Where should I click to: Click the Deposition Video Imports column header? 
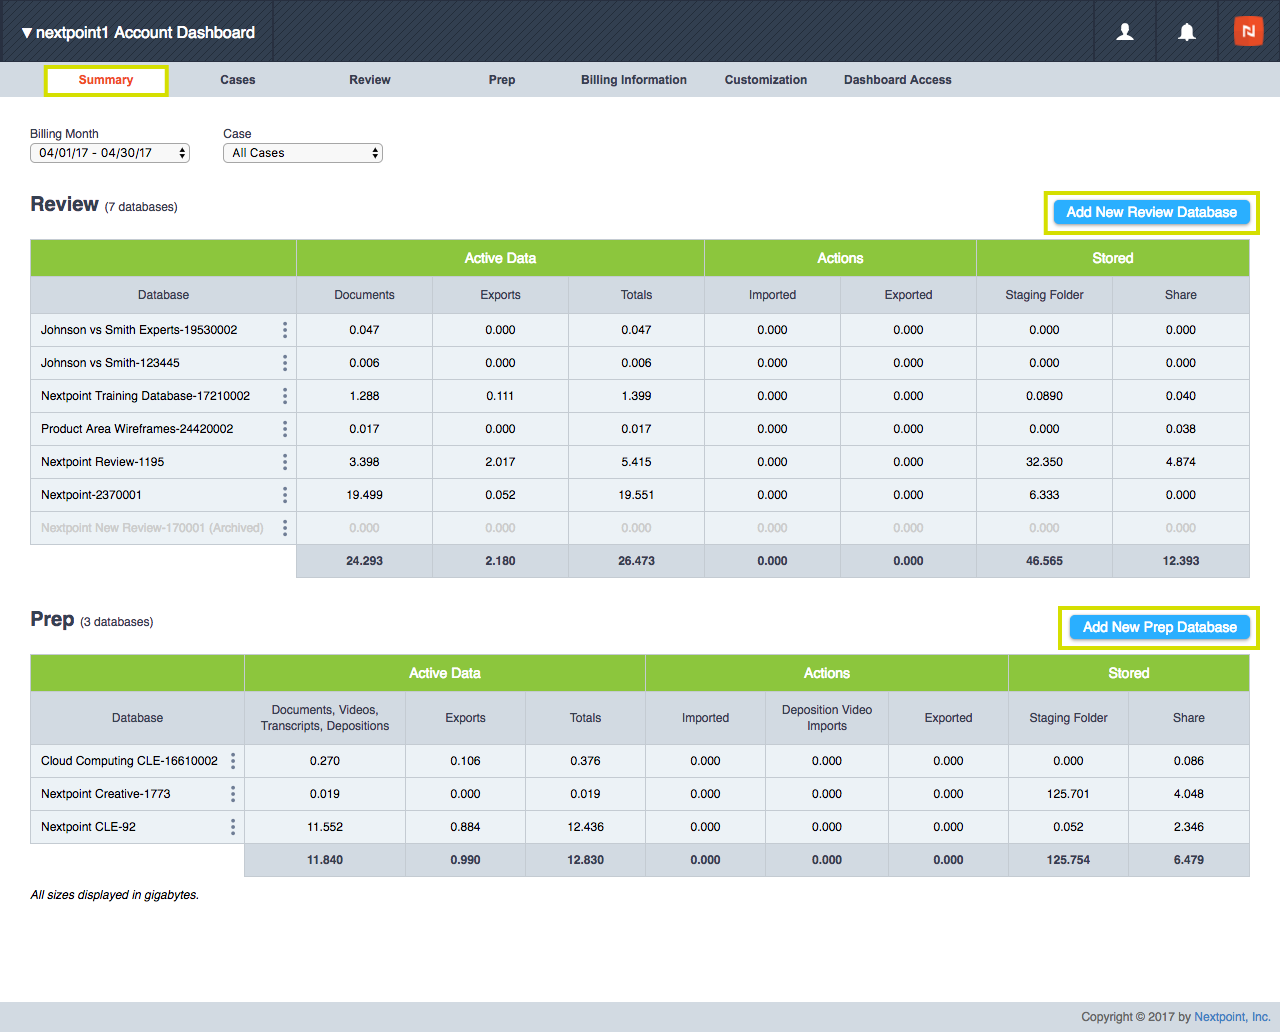[x=827, y=718]
